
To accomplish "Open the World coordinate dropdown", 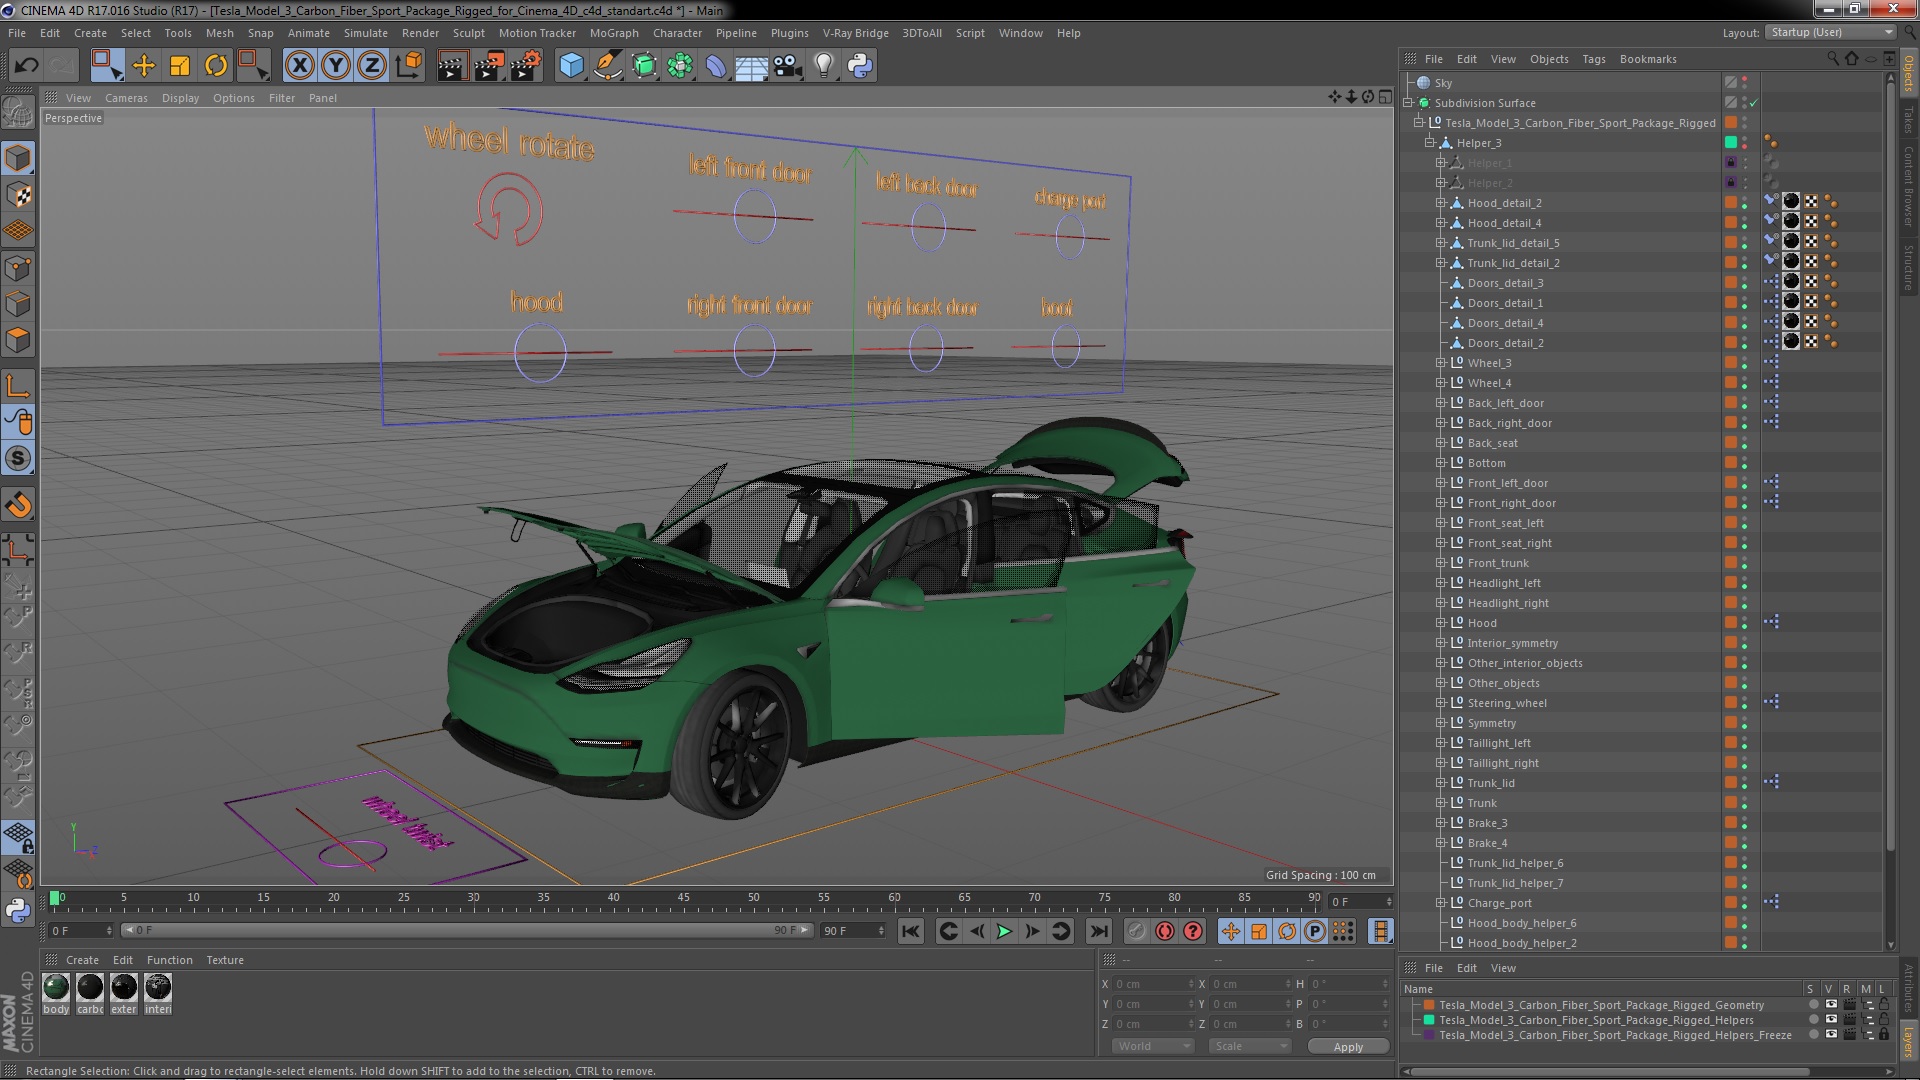I will pyautogui.click(x=1153, y=1046).
